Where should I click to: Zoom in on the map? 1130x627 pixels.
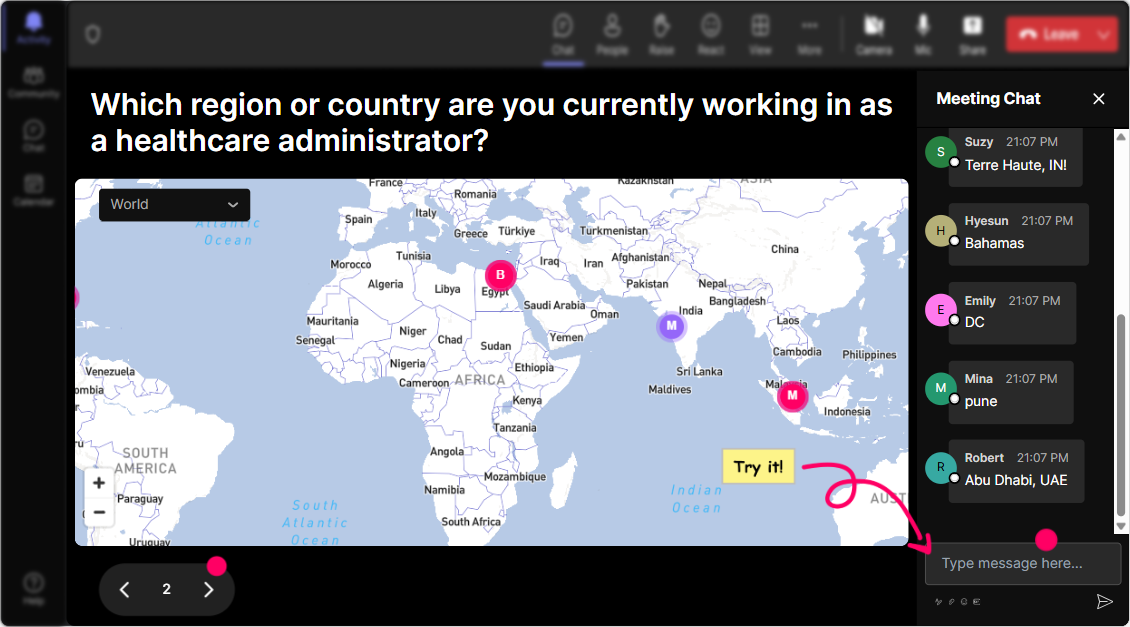pos(99,483)
